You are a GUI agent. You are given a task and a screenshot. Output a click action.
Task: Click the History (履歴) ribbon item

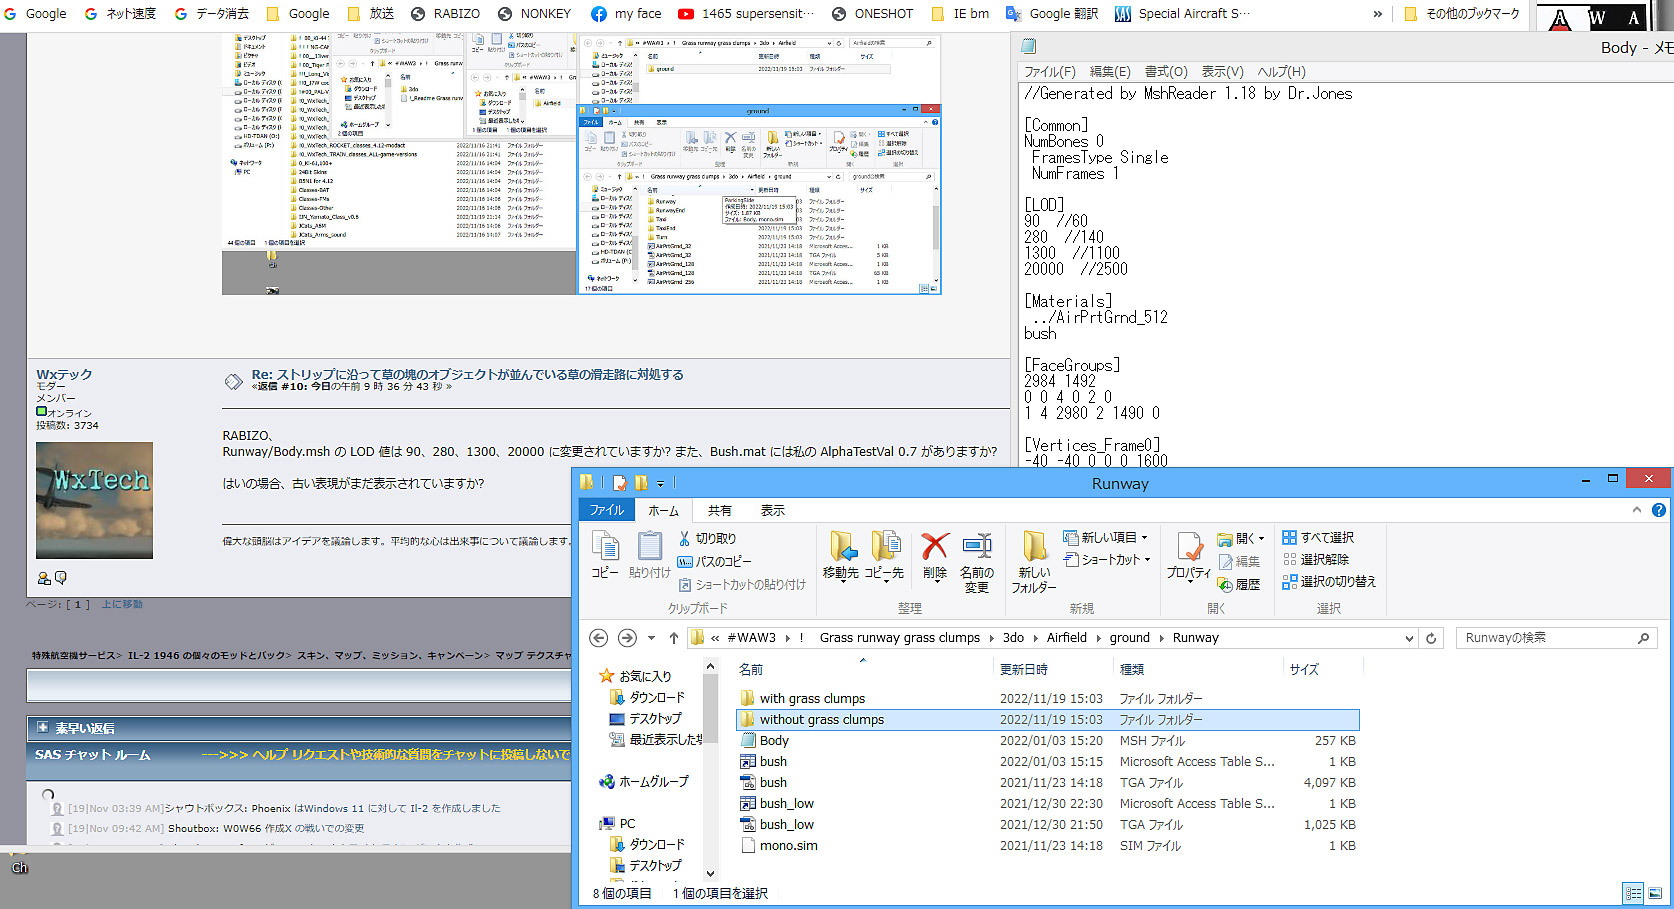click(1239, 584)
